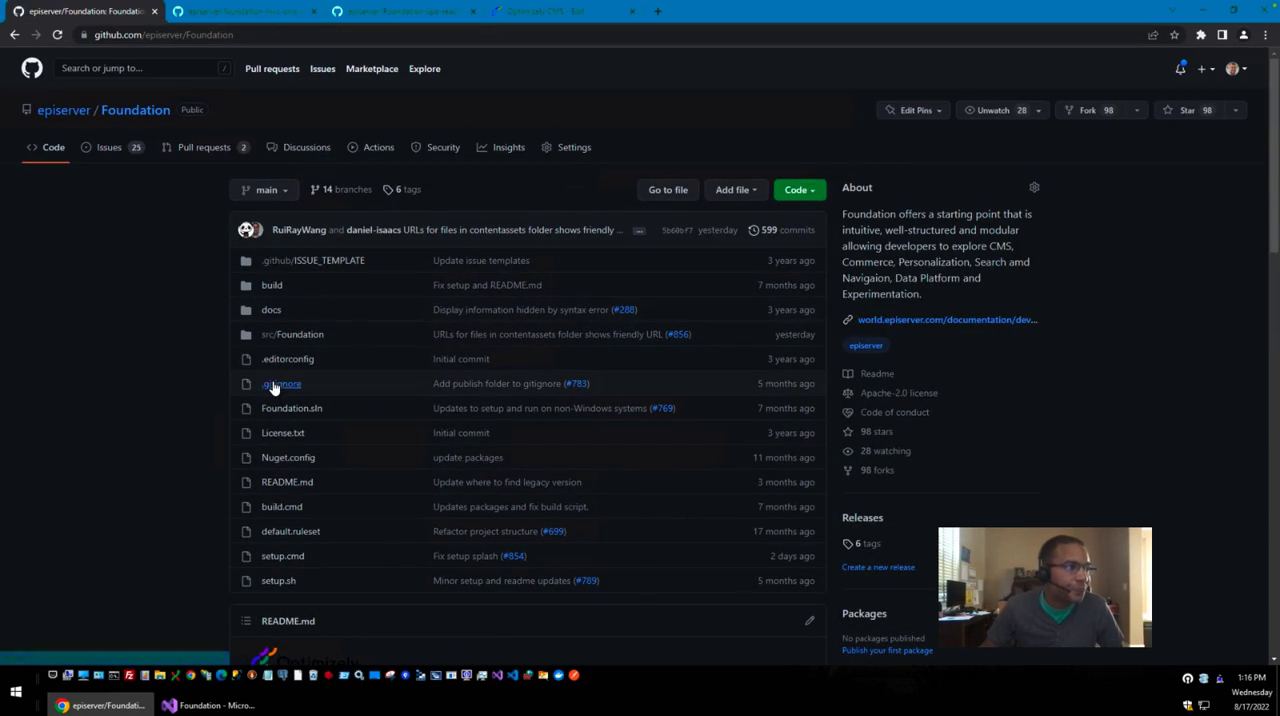The image size is (1280, 716).
Task: Click Create a new release link
Action: tap(878, 567)
